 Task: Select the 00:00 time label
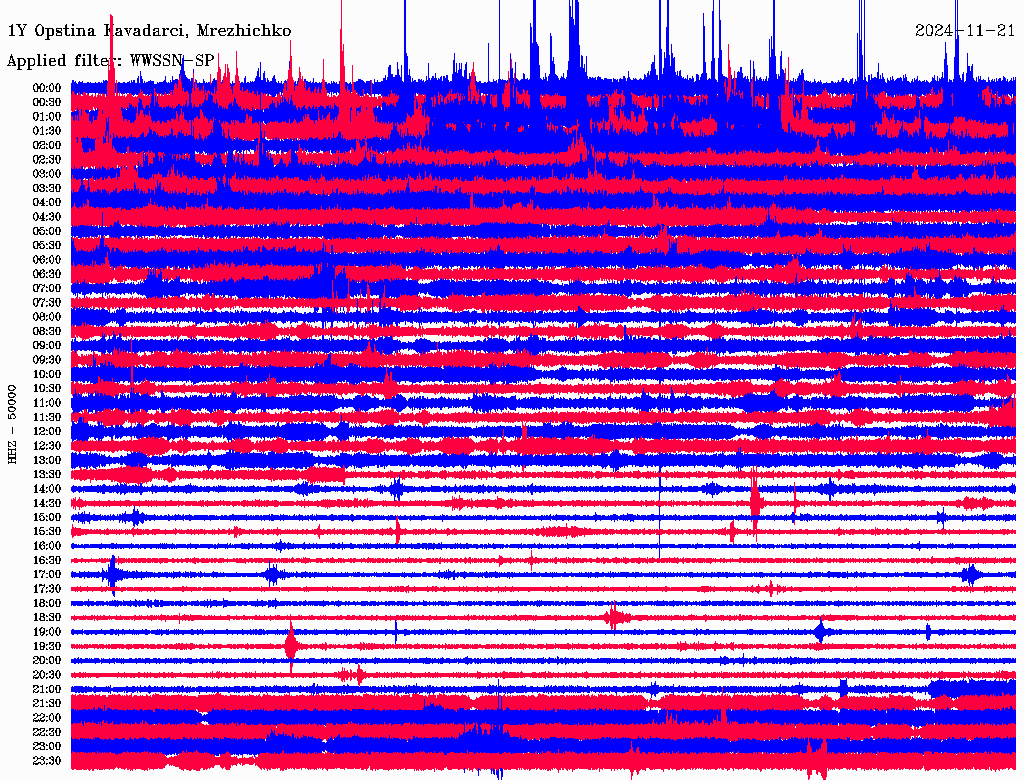tap(47, 88)
